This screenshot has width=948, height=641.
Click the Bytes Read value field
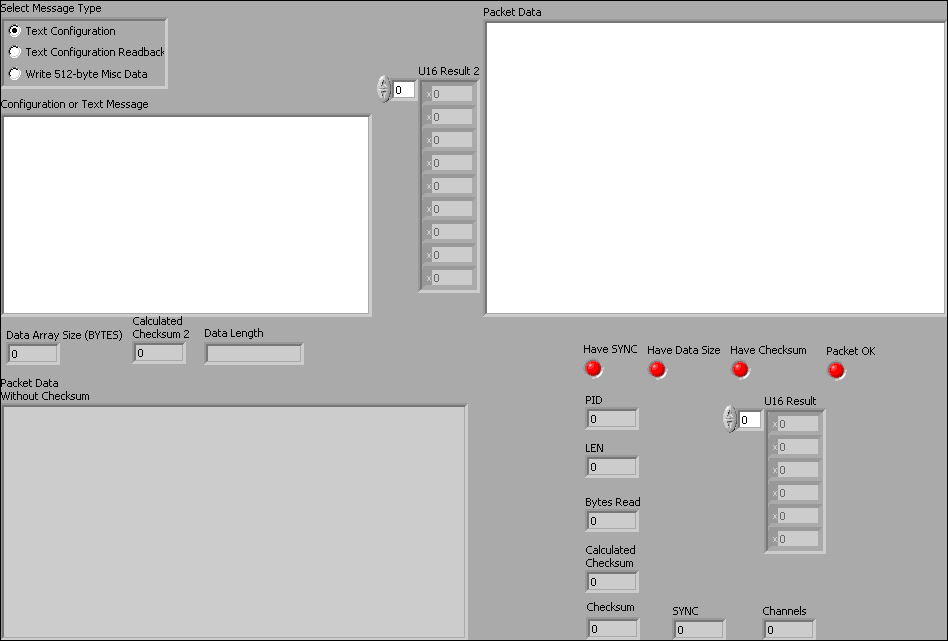611,520
